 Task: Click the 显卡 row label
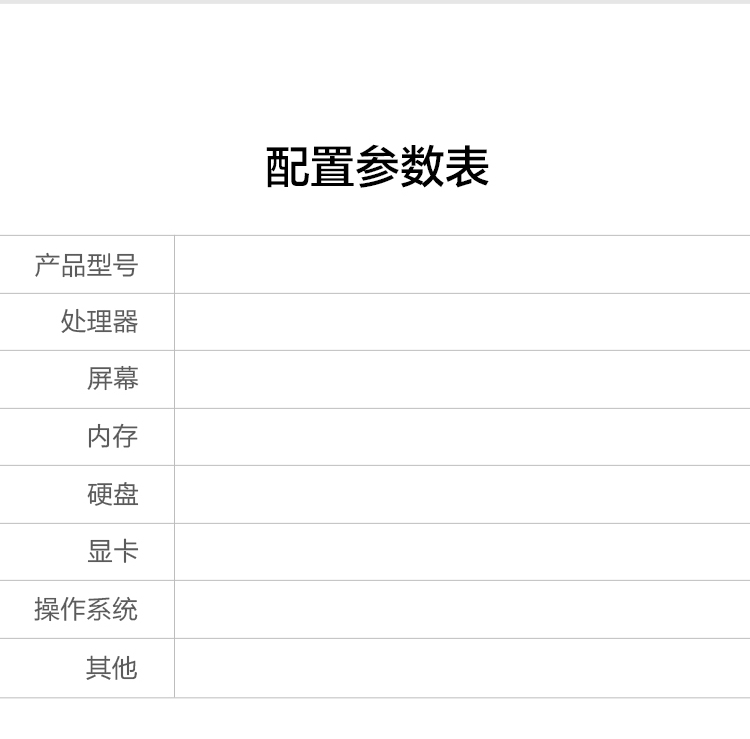(113, 551)
